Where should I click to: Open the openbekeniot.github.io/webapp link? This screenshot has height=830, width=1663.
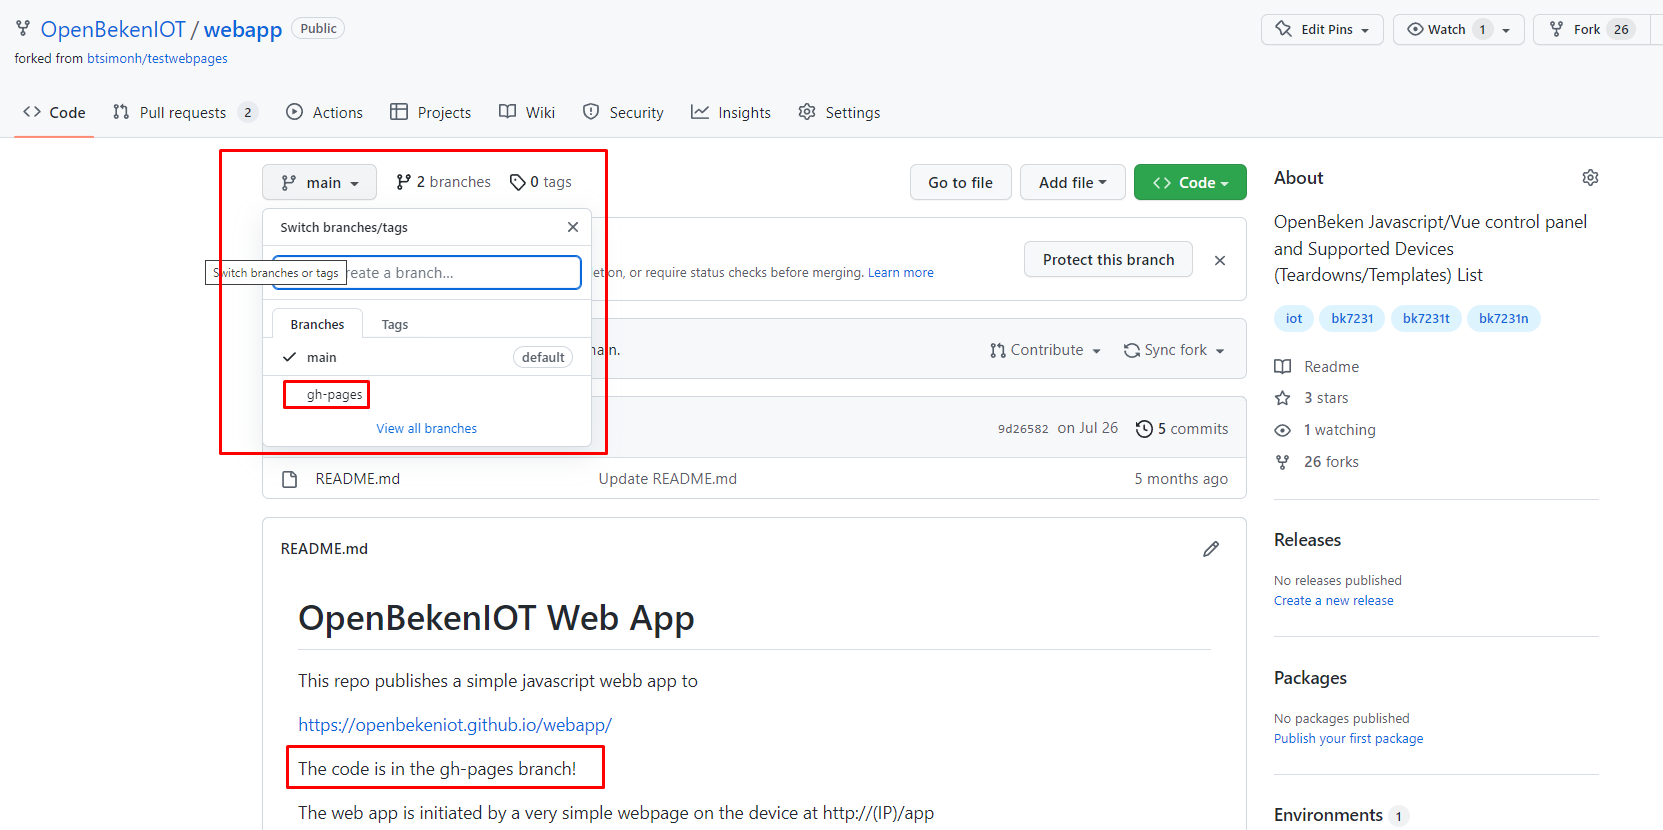pyautogui.click(x=455, y=724)
